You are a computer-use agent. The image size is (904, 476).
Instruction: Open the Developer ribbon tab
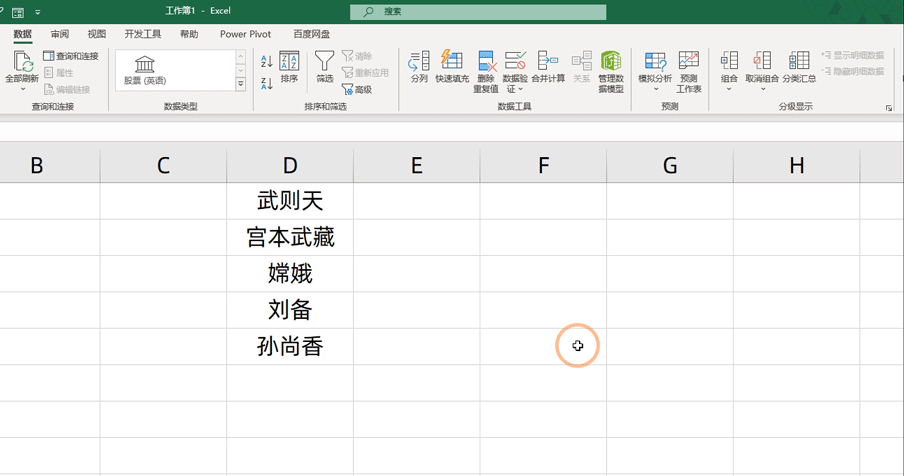pos(143,34)
